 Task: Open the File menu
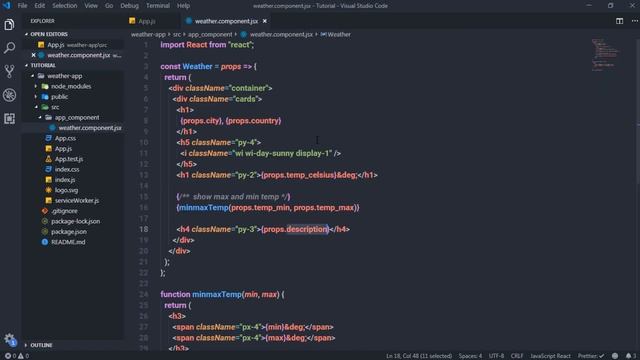click(x=22, y=6)
